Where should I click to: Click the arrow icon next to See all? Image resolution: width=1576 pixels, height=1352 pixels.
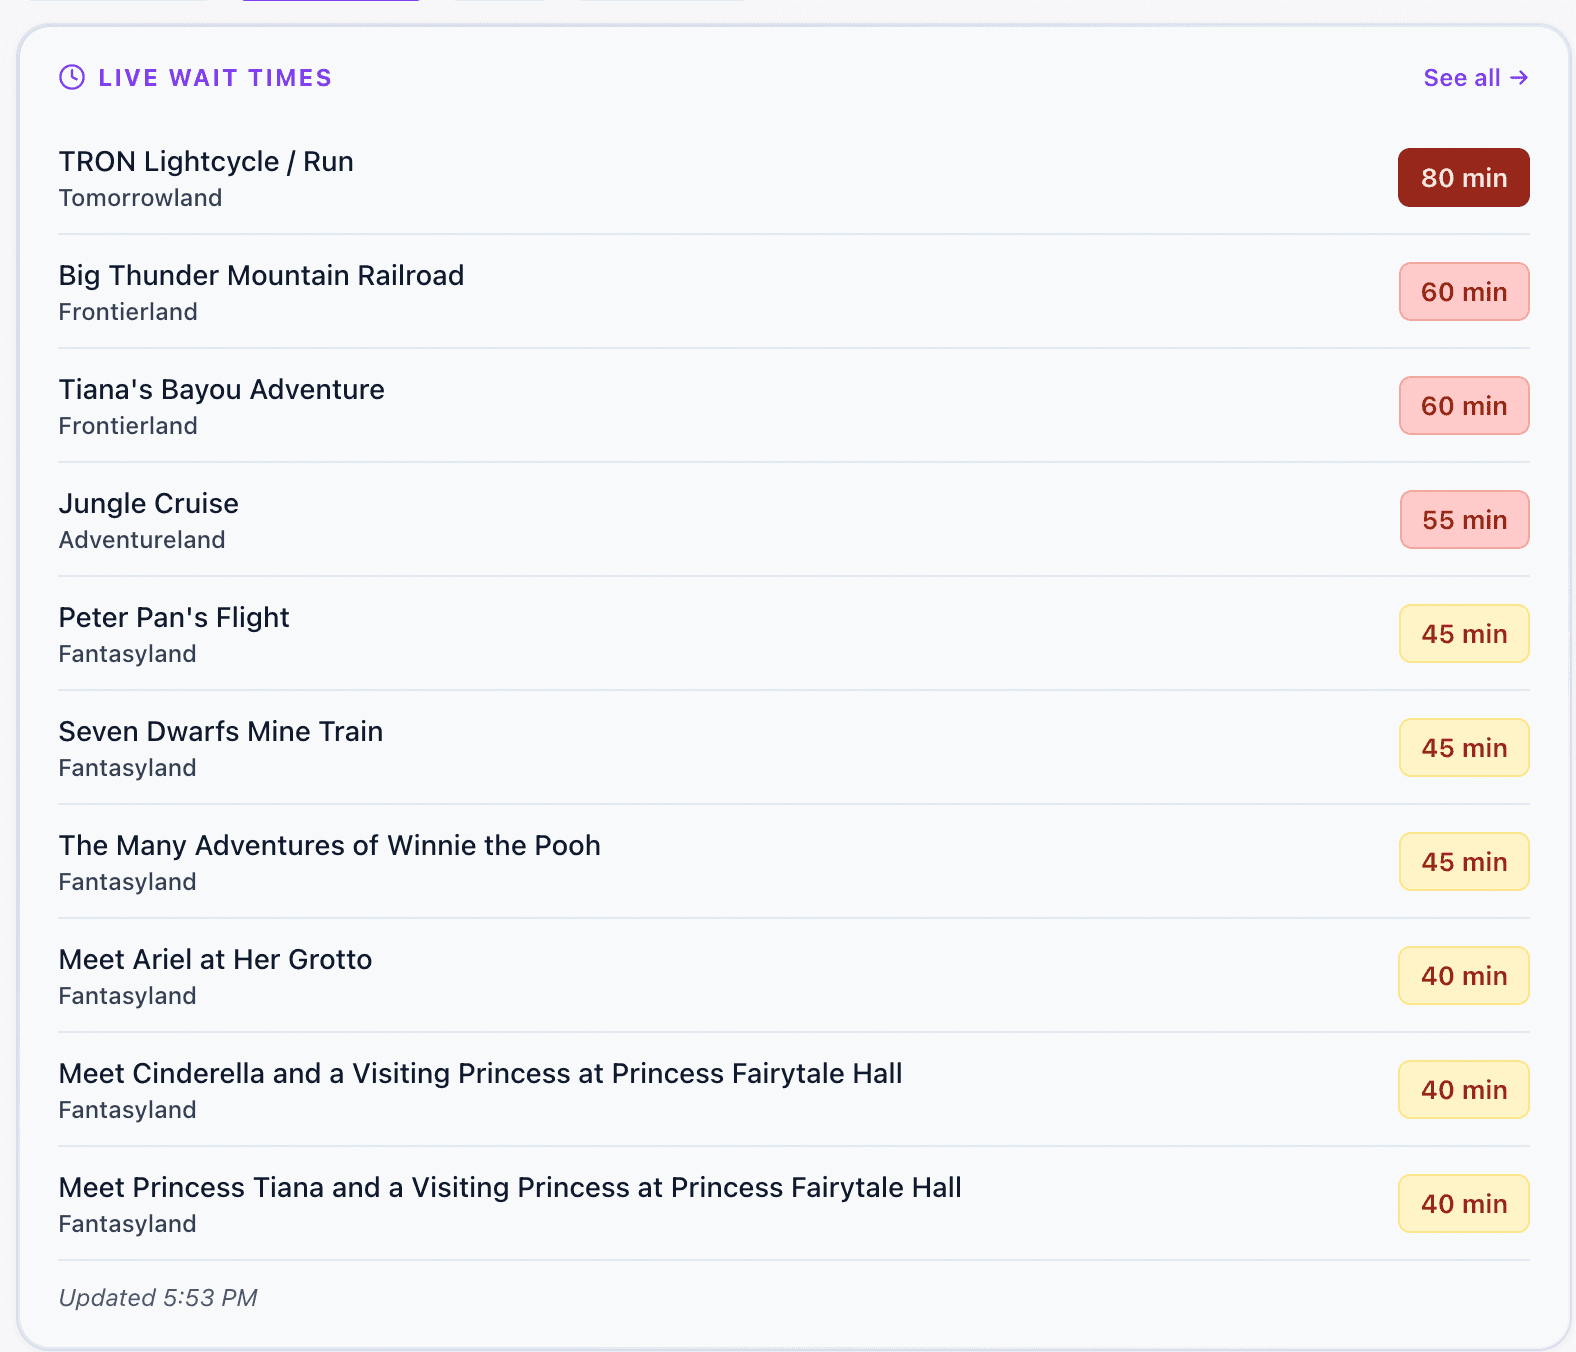pos(1519,77)
